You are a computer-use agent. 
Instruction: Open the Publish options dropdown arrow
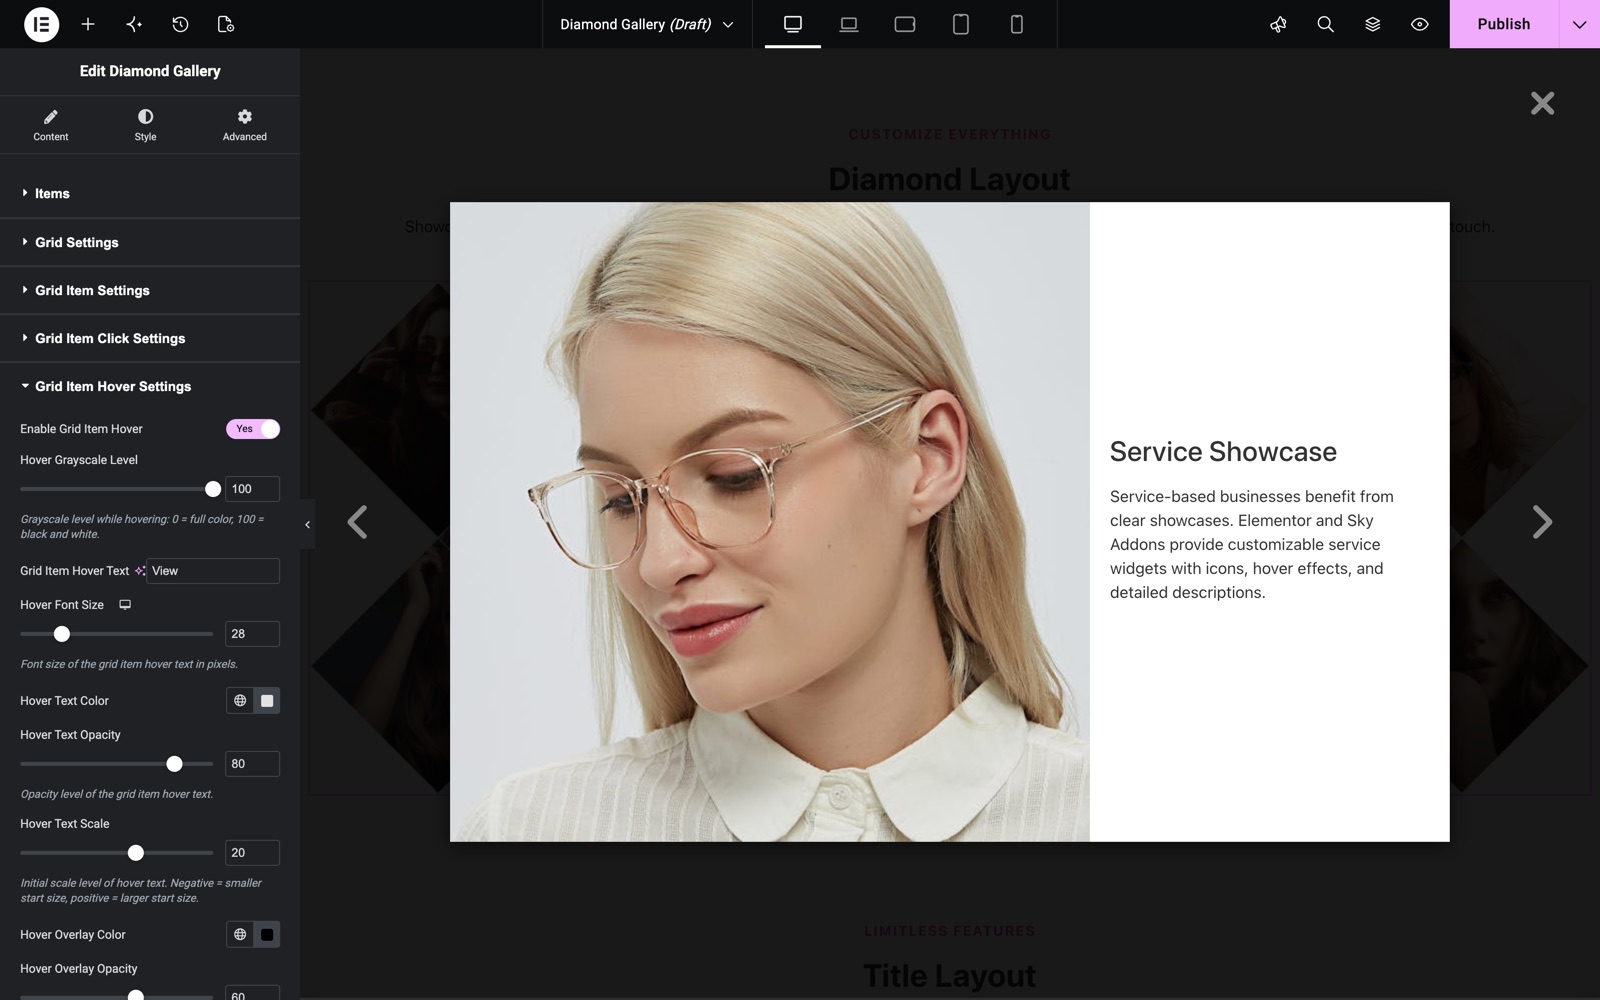(x=1579, y=24)
